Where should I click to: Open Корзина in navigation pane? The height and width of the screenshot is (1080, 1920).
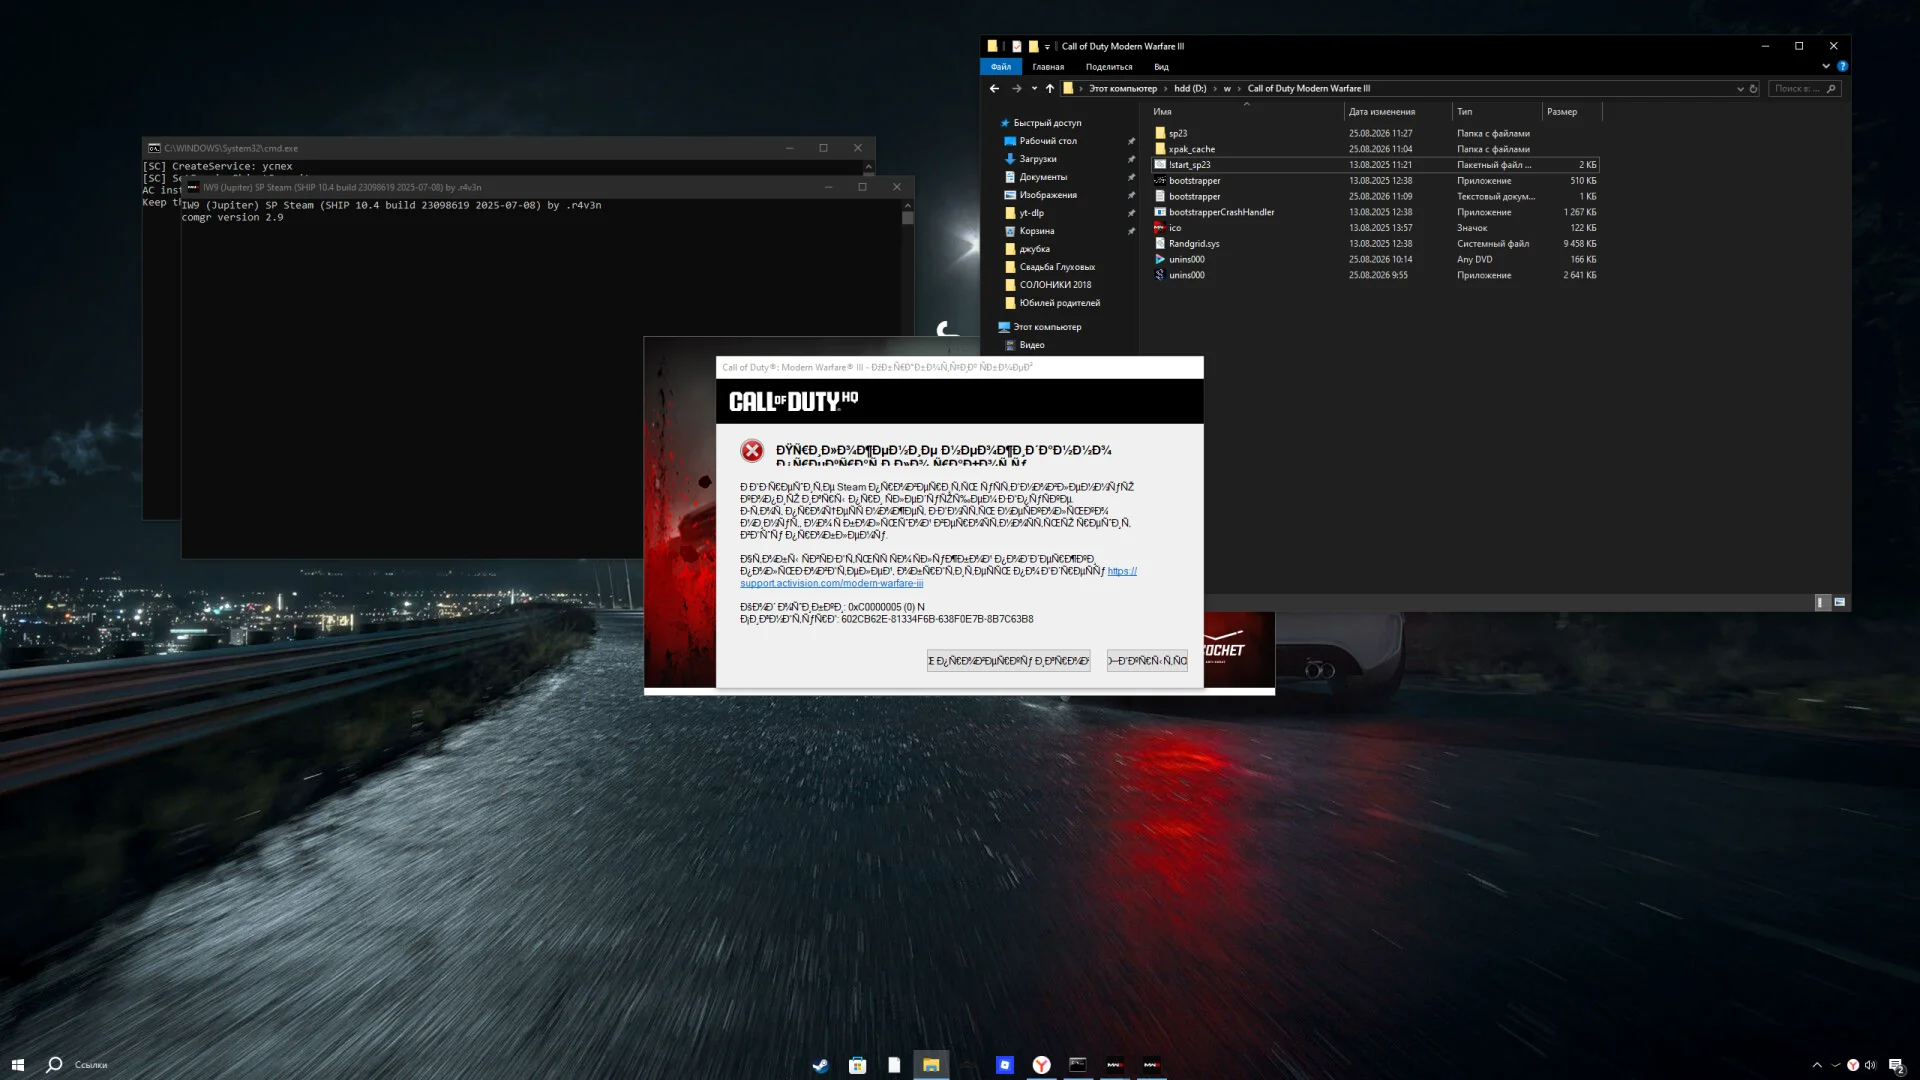pyautogui.click(x=1037, y=231)
